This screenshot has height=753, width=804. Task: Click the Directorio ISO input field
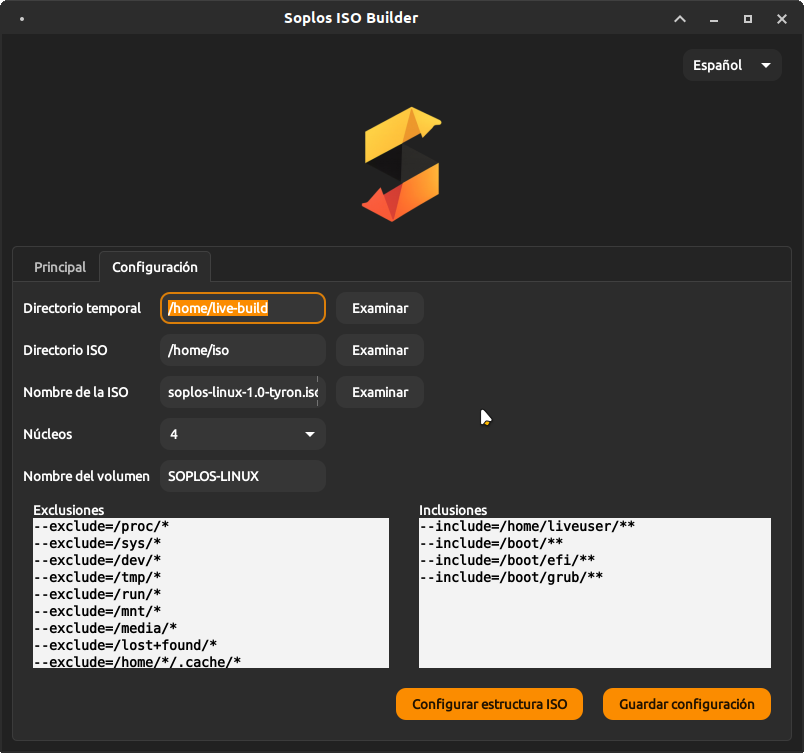[x=243, y=350]
